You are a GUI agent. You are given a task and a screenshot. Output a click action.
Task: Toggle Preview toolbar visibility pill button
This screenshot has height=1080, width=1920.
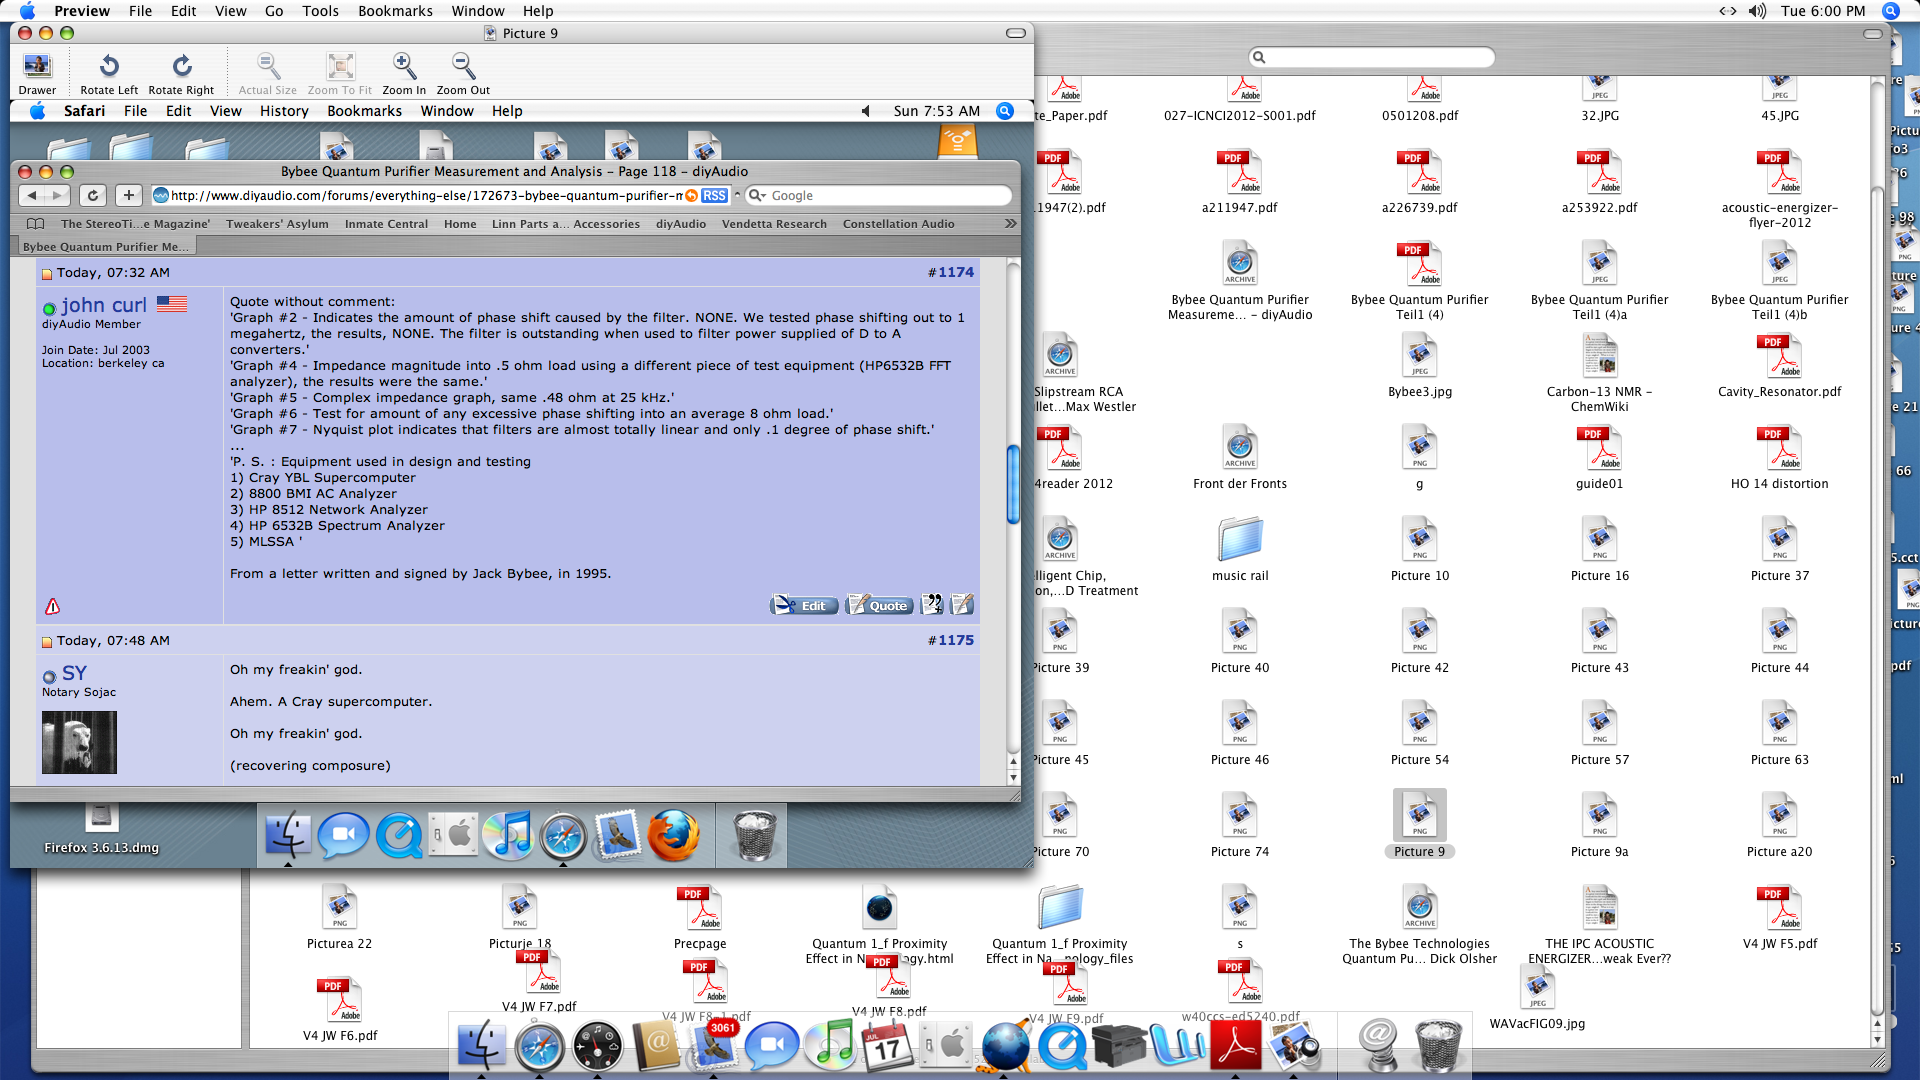(x=1016, y=33)
